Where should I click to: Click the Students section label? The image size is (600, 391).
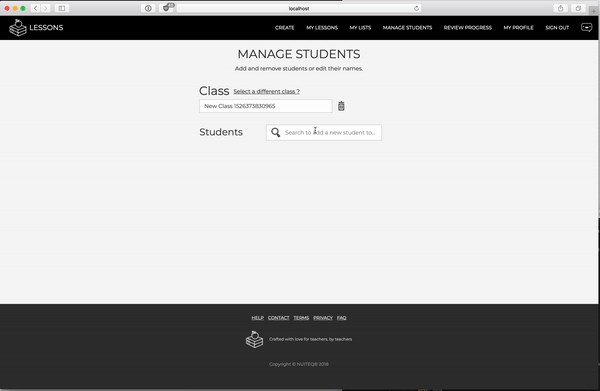pos(221,132)
